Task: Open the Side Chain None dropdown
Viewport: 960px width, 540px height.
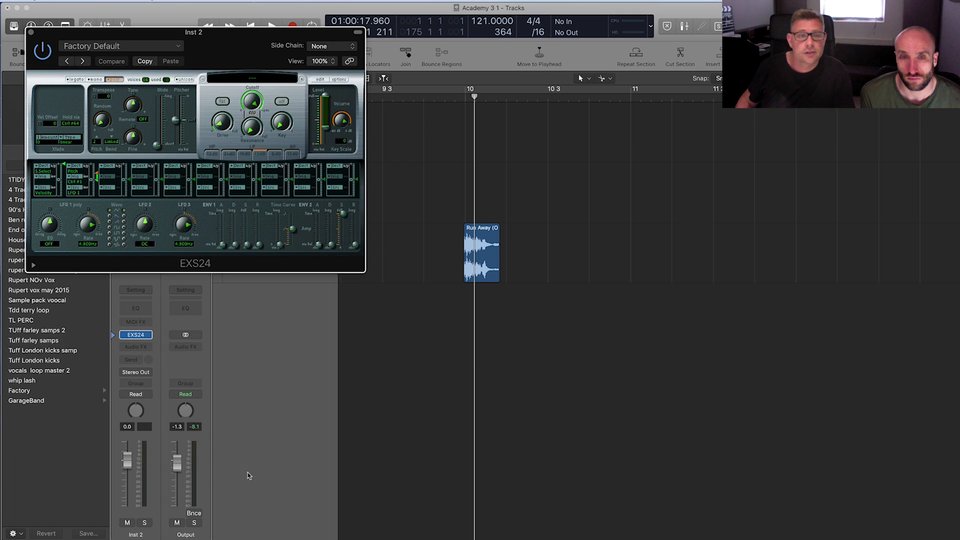Action: pos(332,46)
